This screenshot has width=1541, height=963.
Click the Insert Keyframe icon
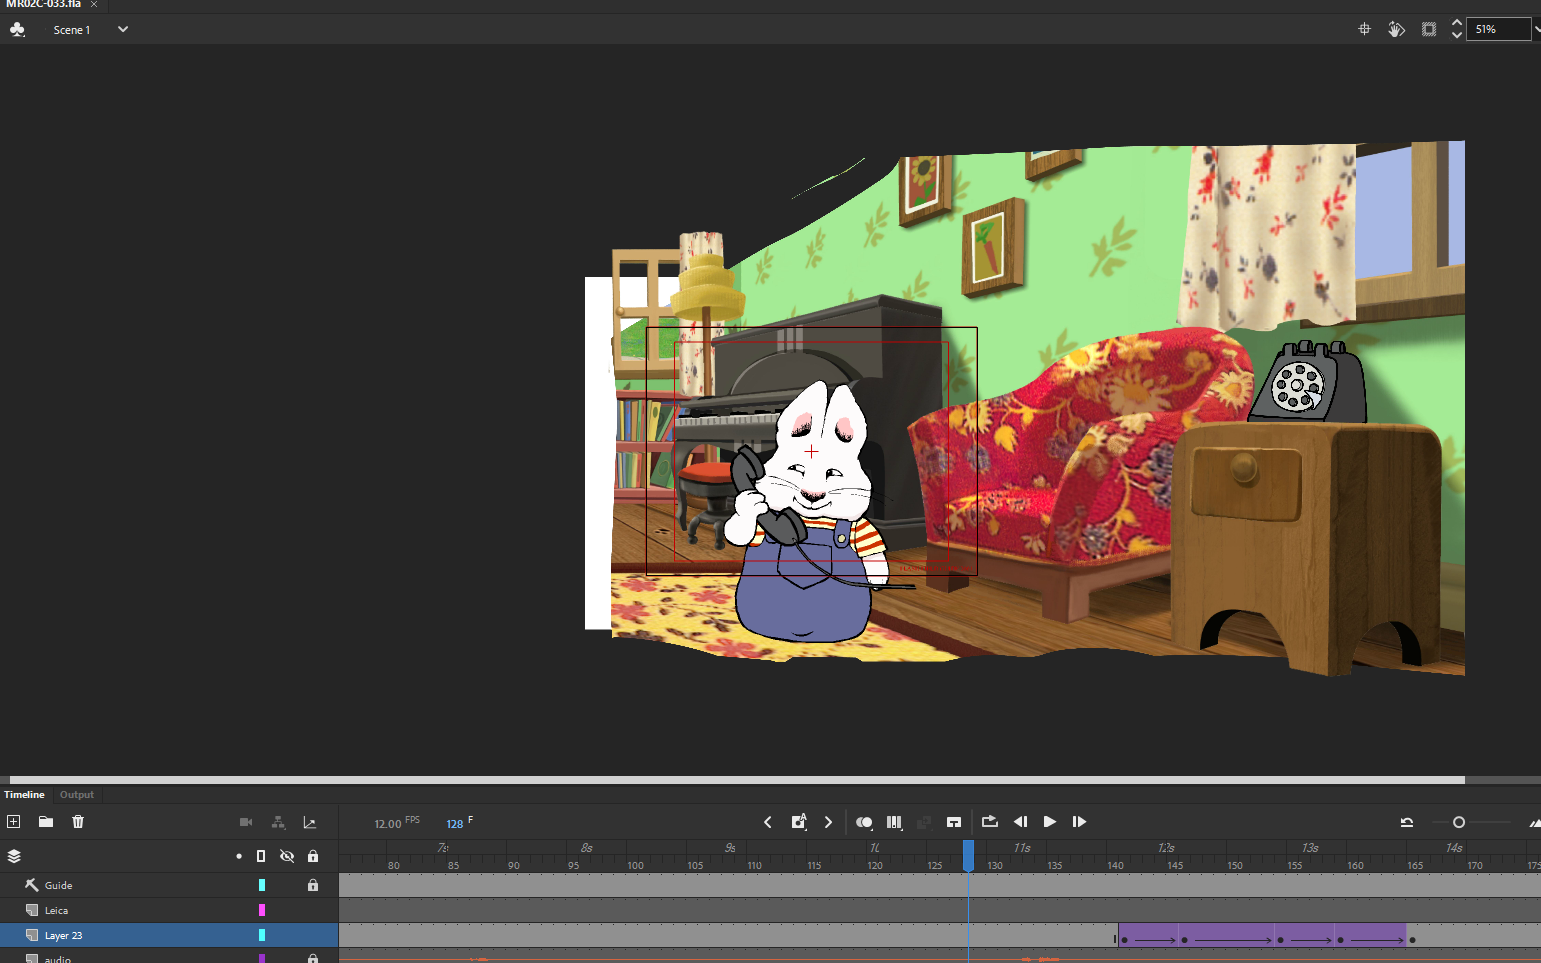point(798,822)
